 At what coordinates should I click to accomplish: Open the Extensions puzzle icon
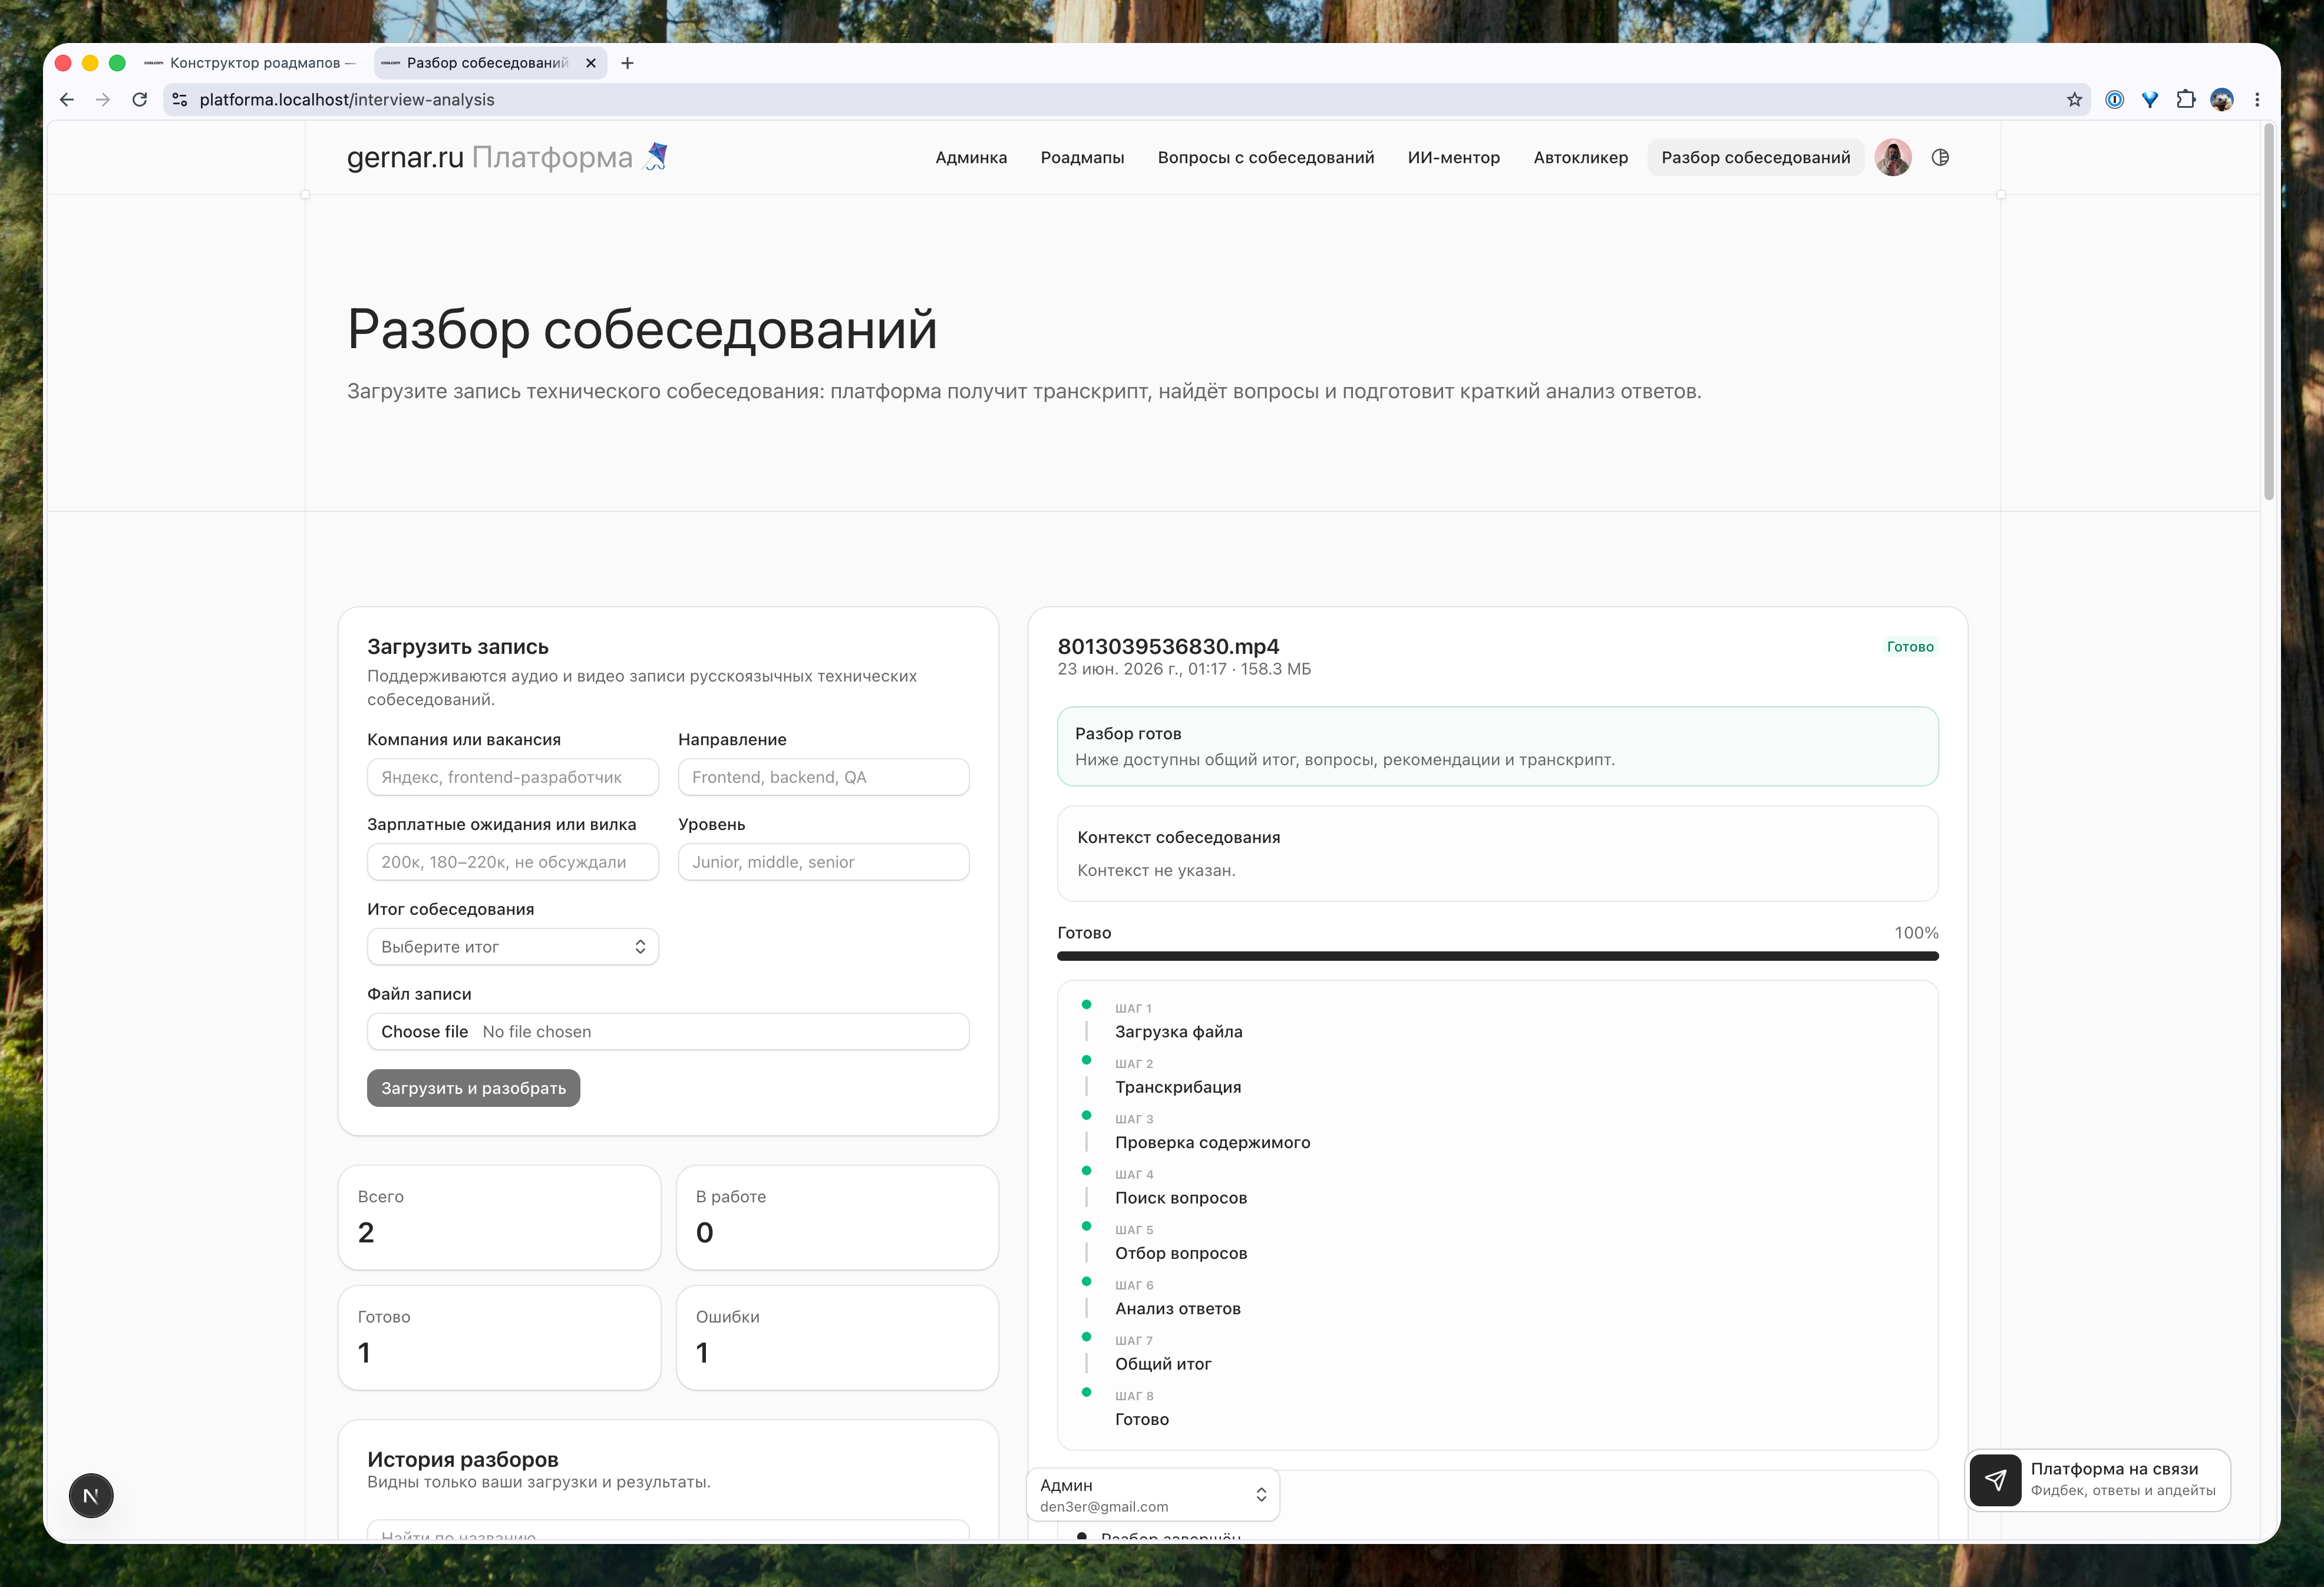[x=2186, y=100]
